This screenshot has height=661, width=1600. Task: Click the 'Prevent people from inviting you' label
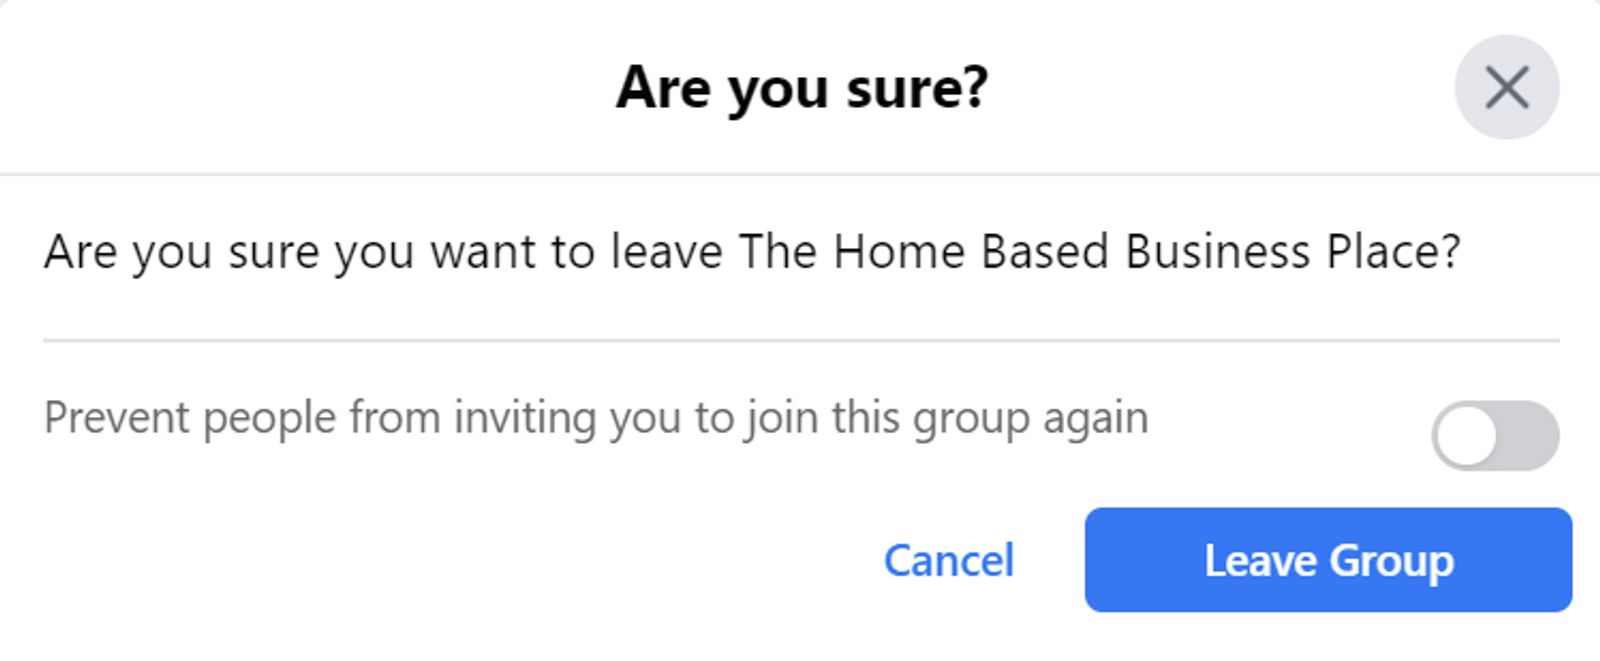click(x=596, y=418)
